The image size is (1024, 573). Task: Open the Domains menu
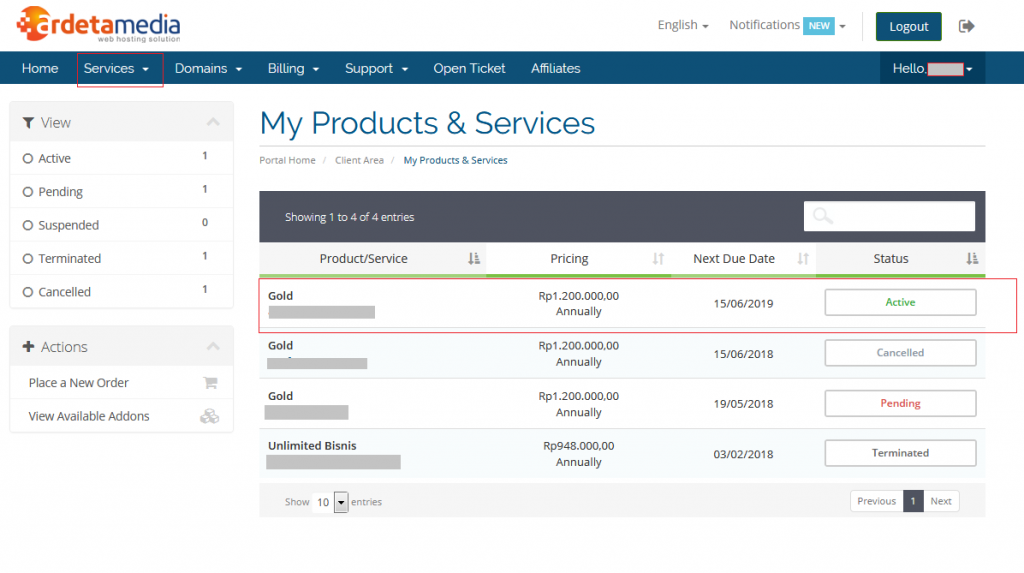point(208,68)
